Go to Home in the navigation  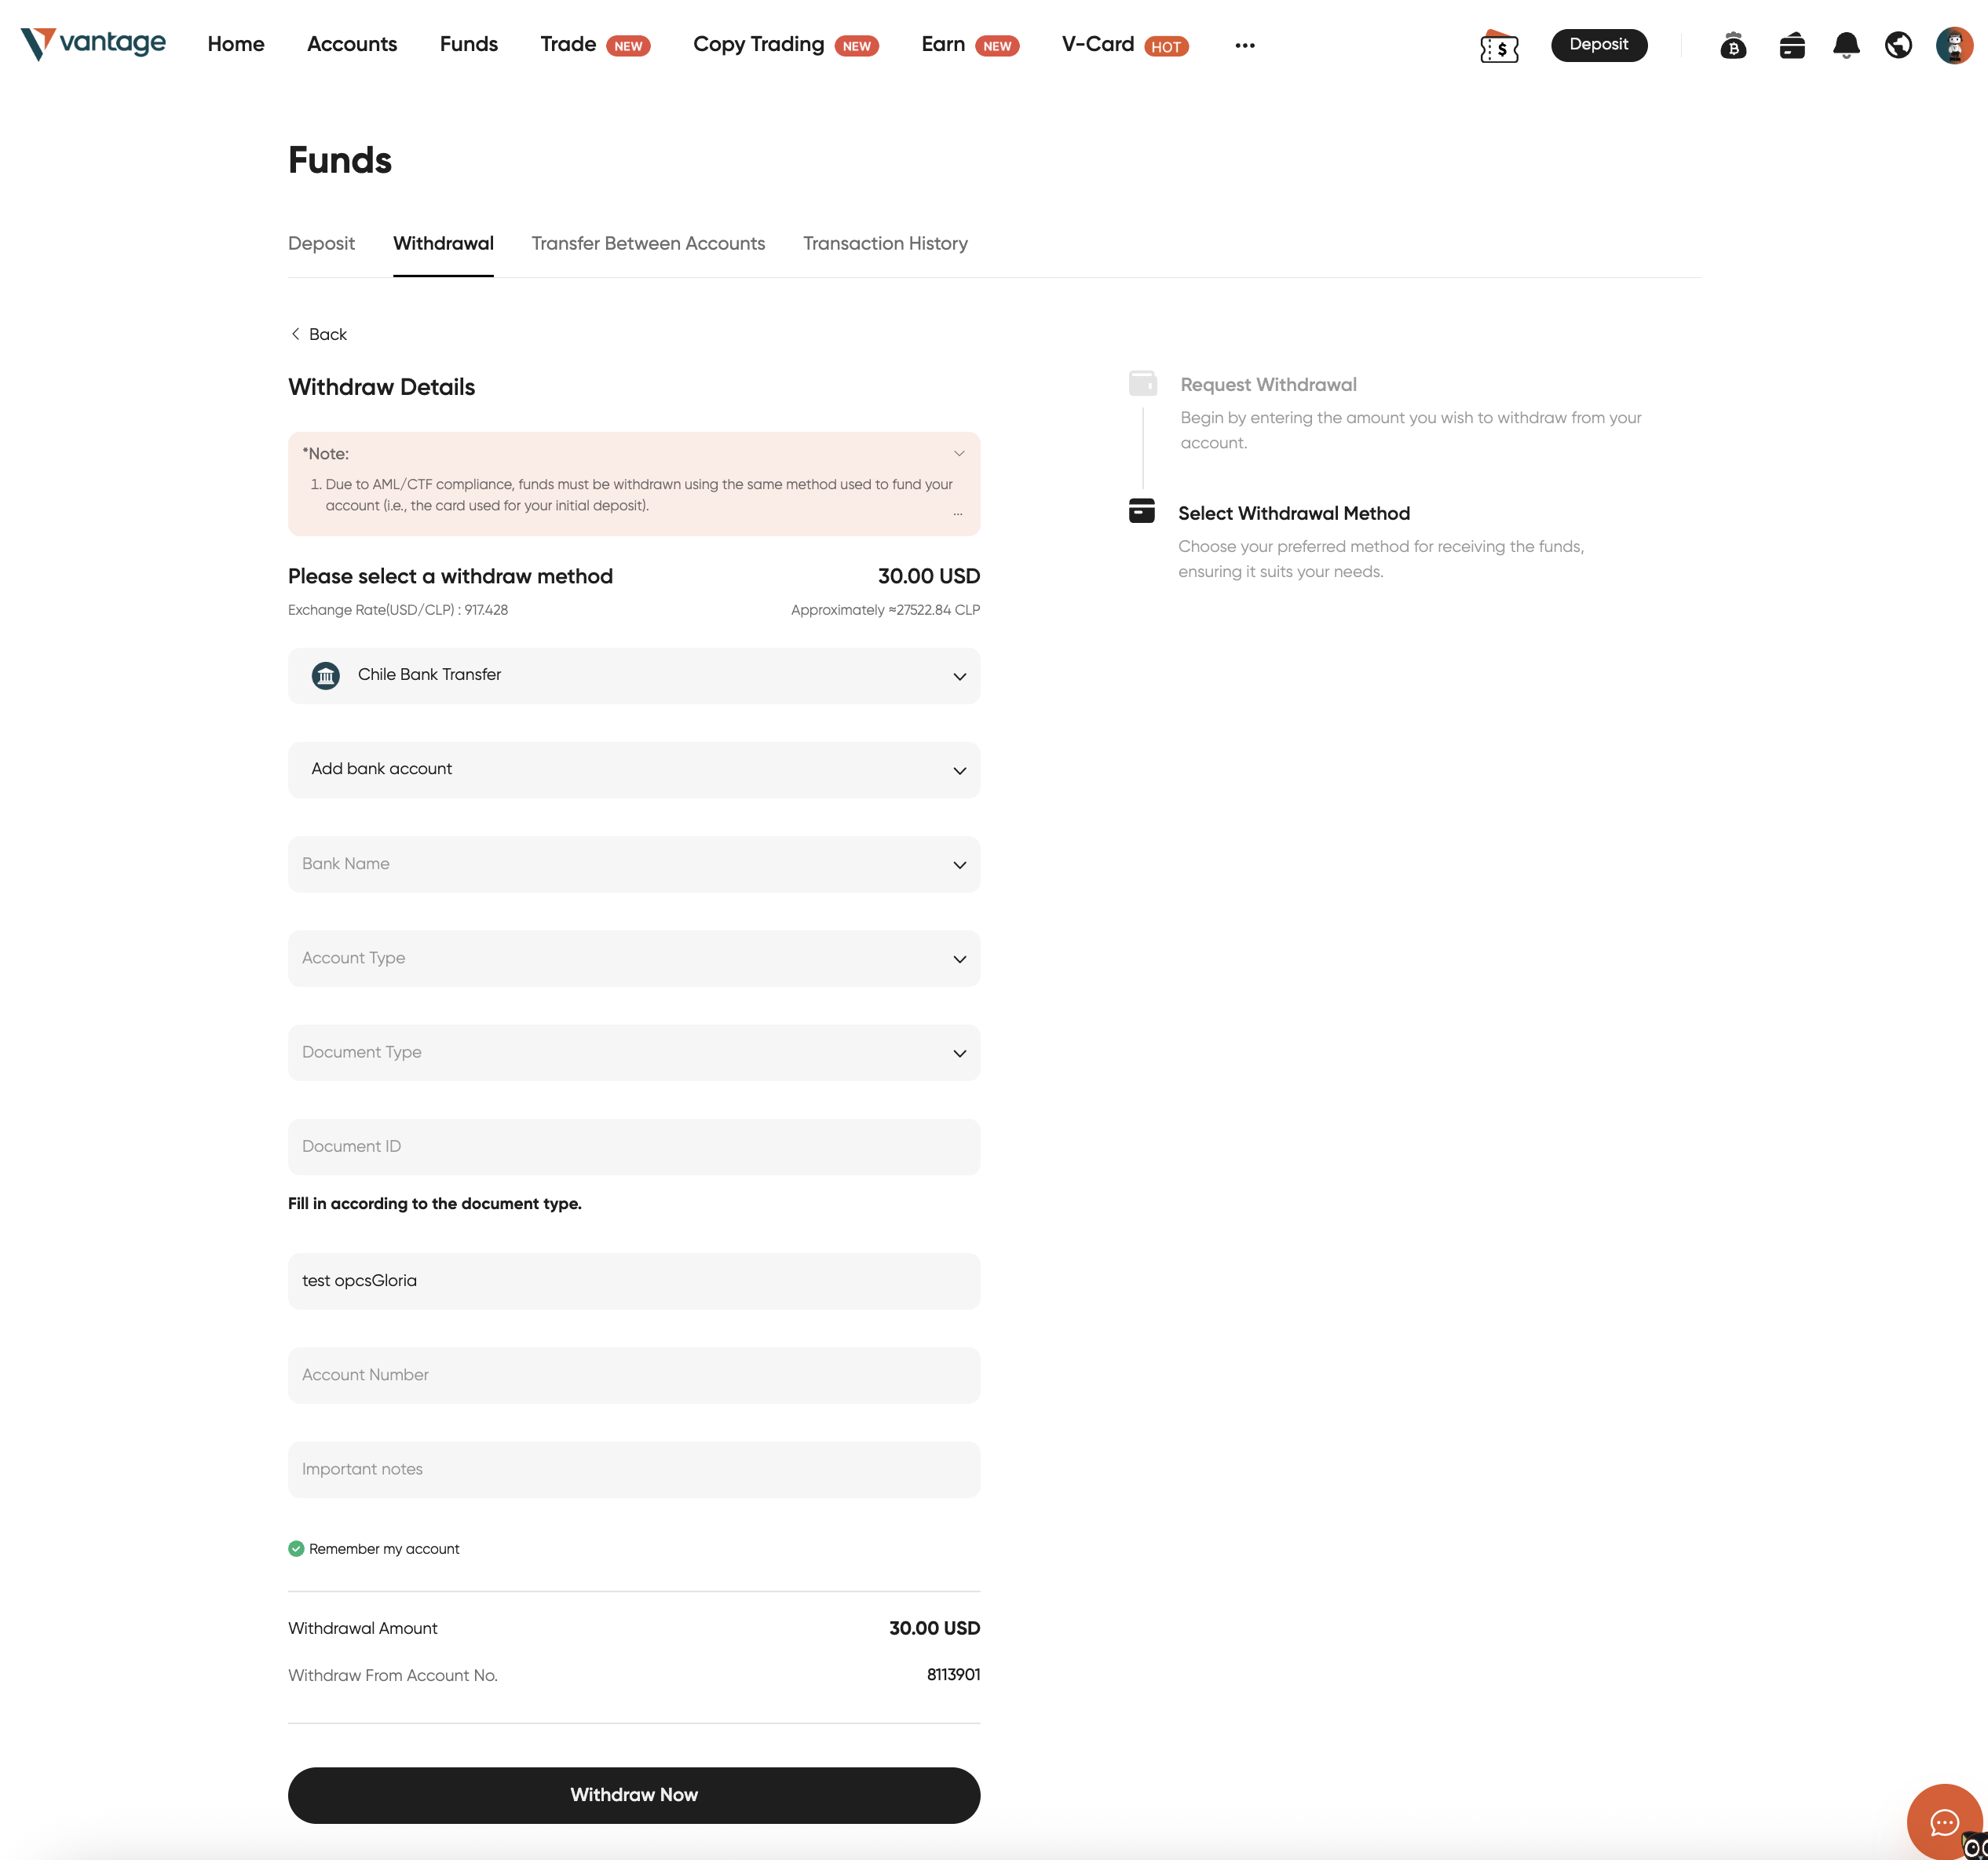click(x=236, y=44)
